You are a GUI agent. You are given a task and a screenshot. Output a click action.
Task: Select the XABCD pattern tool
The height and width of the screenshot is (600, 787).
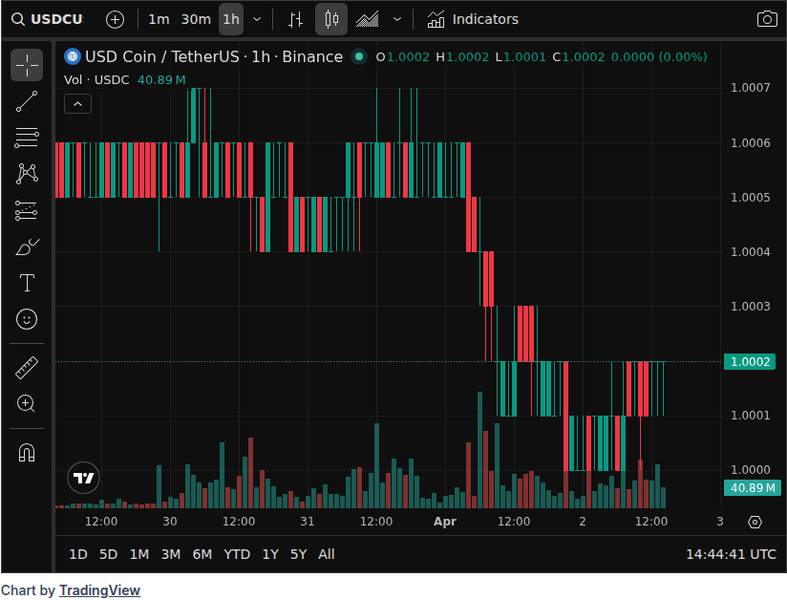(x=27, y=174)
